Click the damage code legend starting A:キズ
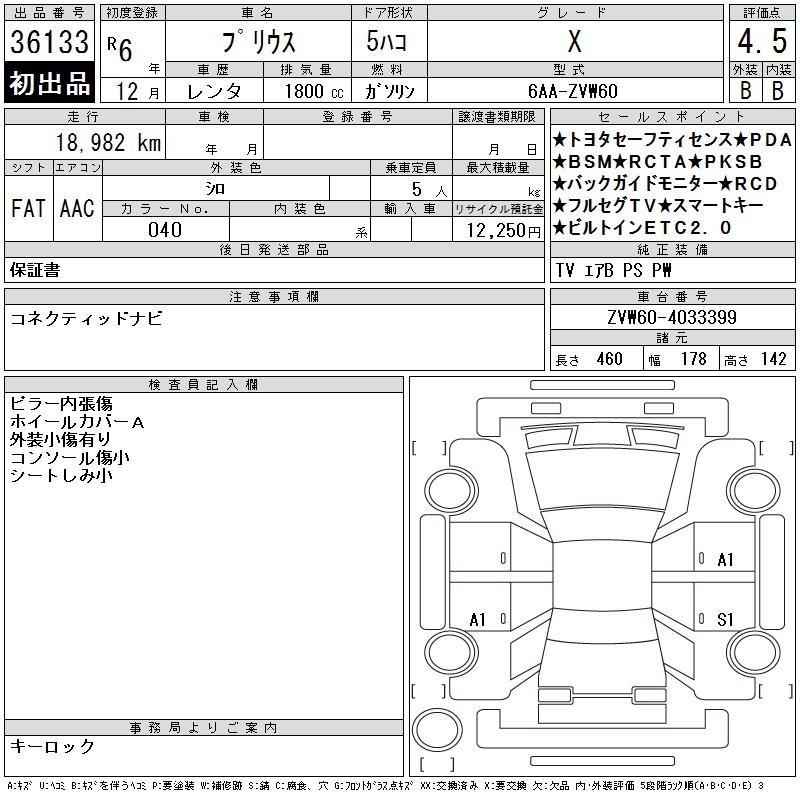 coord(385,786)
